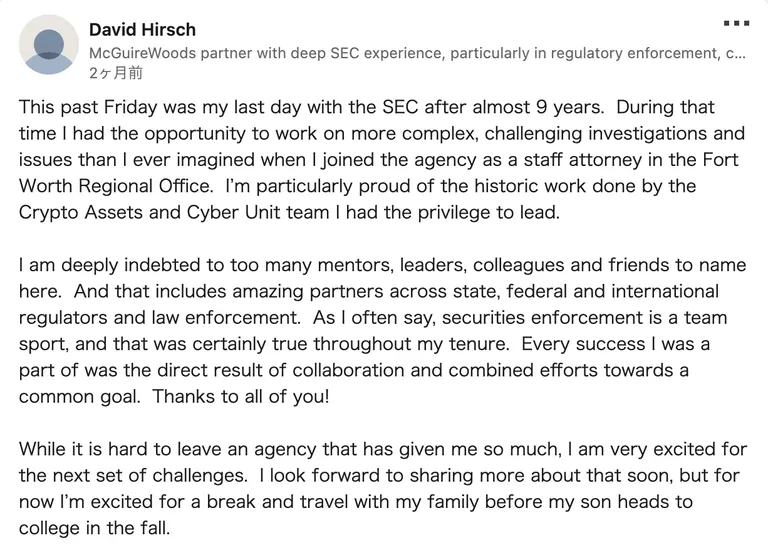The width and height of the screenshot is (768, 555).
Task: Click the 2ヶ月前 post timestamp
Action: tap(116, 73)
